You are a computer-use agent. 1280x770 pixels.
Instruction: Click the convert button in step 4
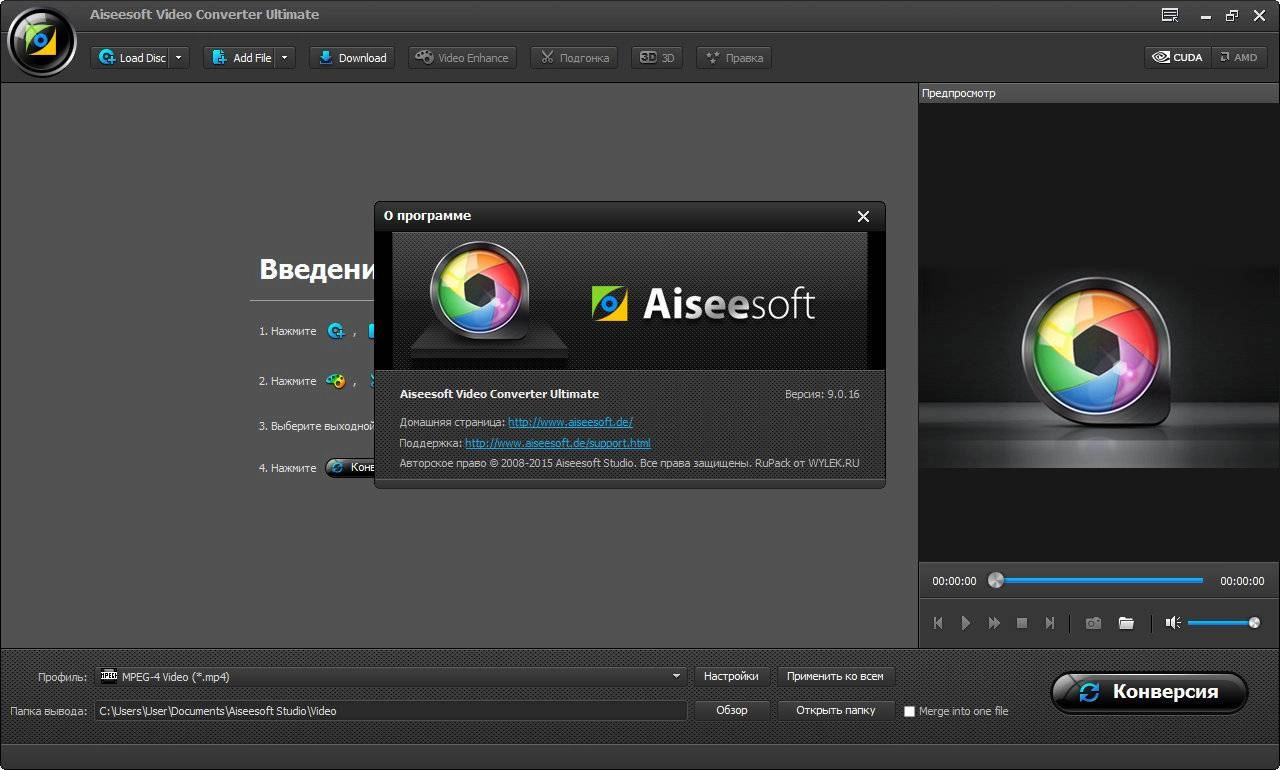[x=350, y=467]
